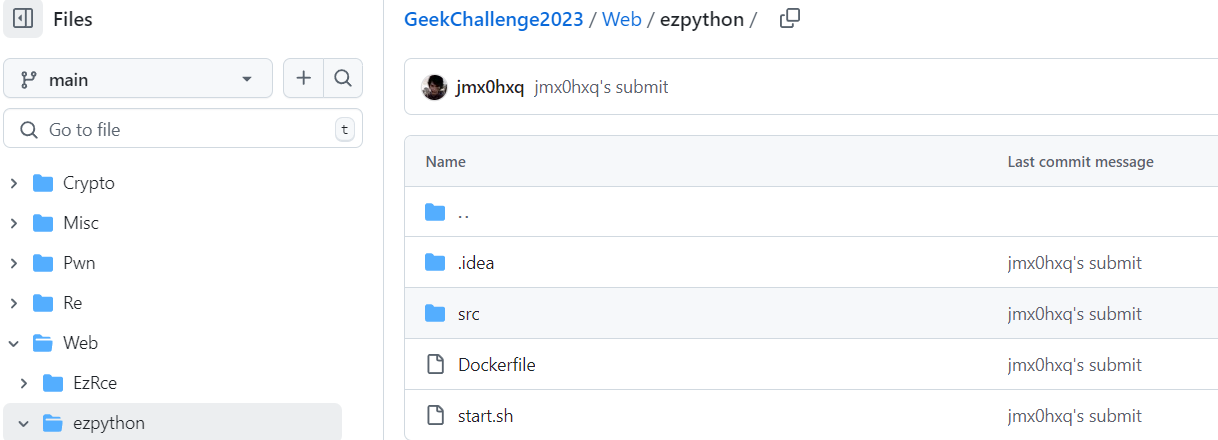Open the src folder row

tap(468, 314)
